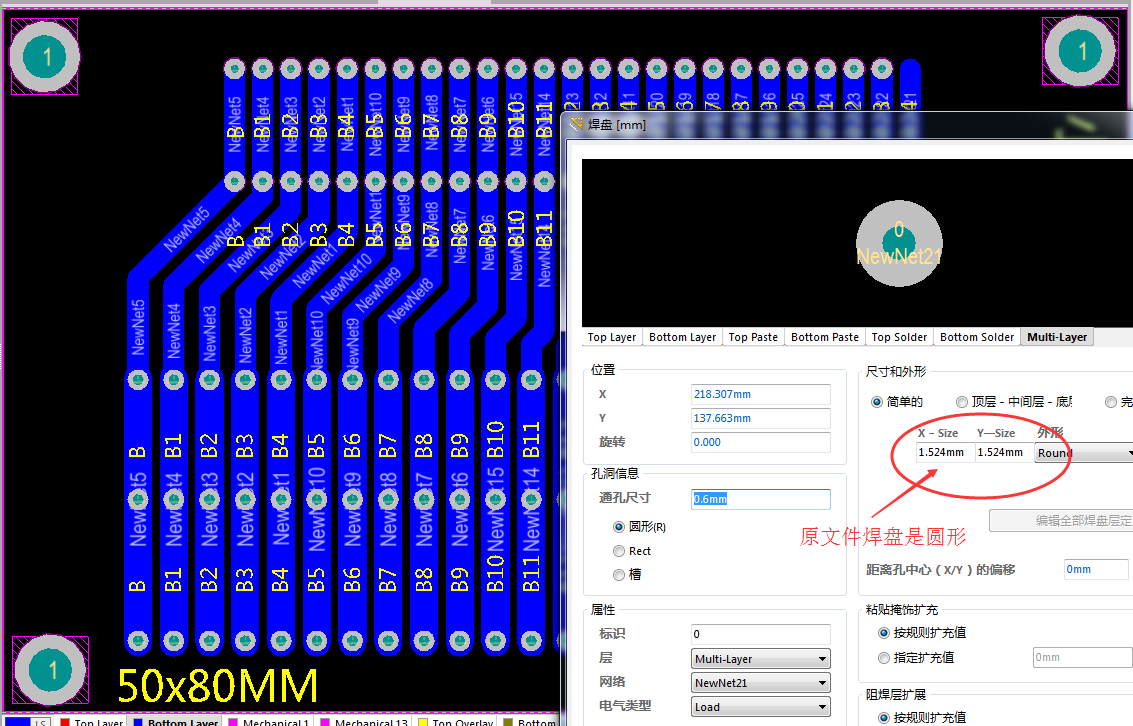The image size is (1133, 726).
Task: Click the yellow Top Overlay color swatch
Action: click(423, 721)
